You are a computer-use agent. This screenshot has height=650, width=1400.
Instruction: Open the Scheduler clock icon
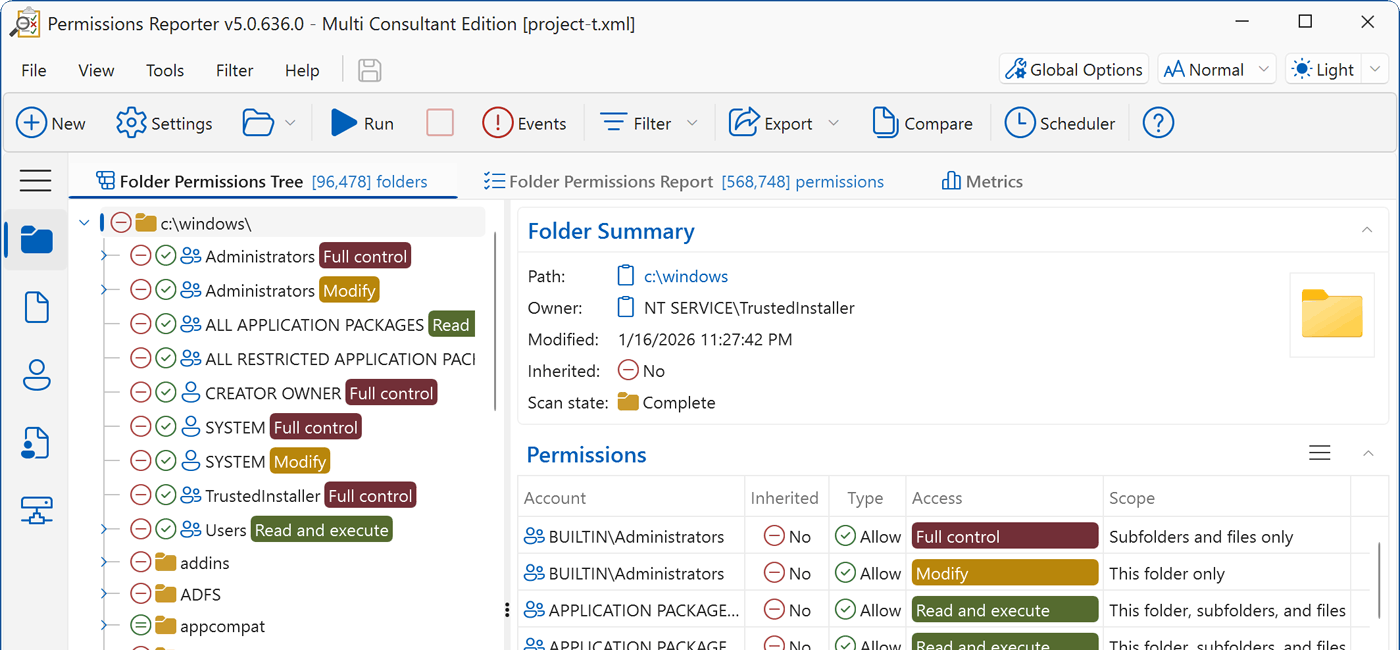pos(1020,123)
